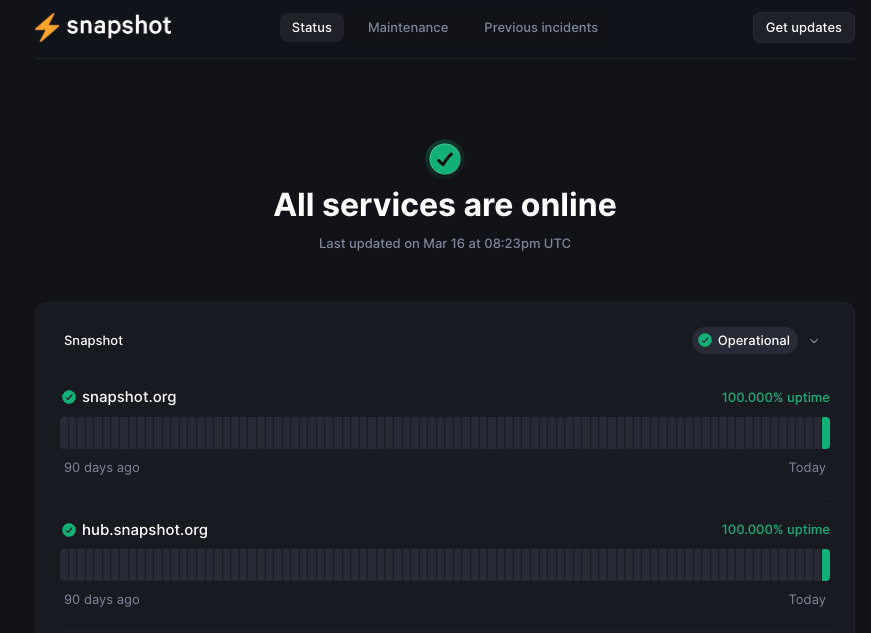Image resolution: width=871 pixels, height=633 pixels.
Task: Collapse the Snapshot group with chevron
Action: pos(814,341)
